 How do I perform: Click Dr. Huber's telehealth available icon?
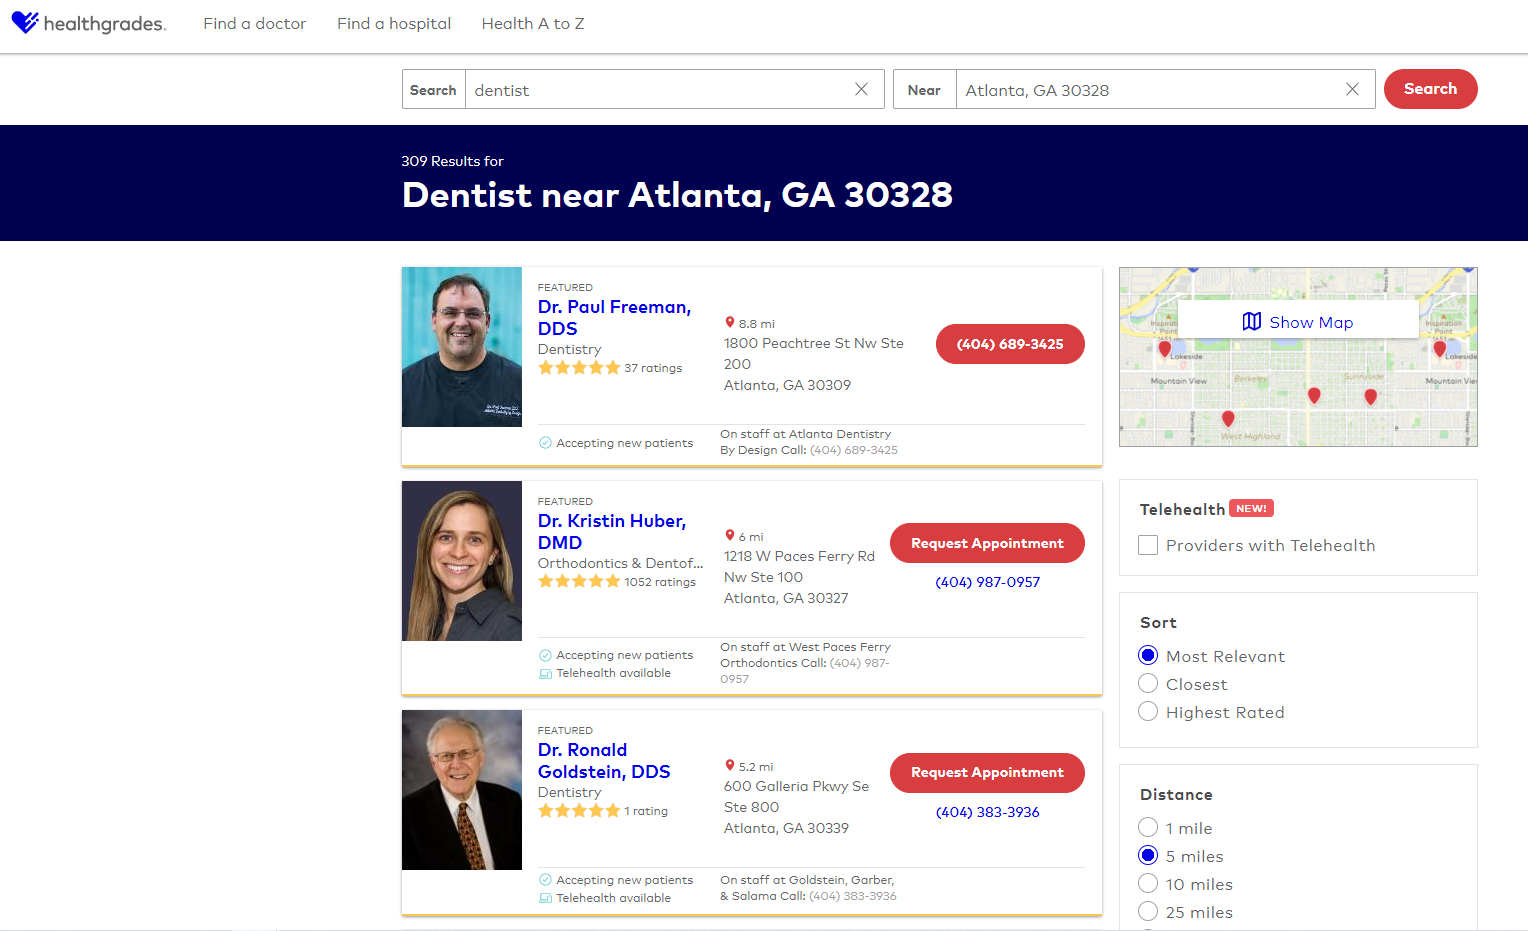click(x=545, y=674)
